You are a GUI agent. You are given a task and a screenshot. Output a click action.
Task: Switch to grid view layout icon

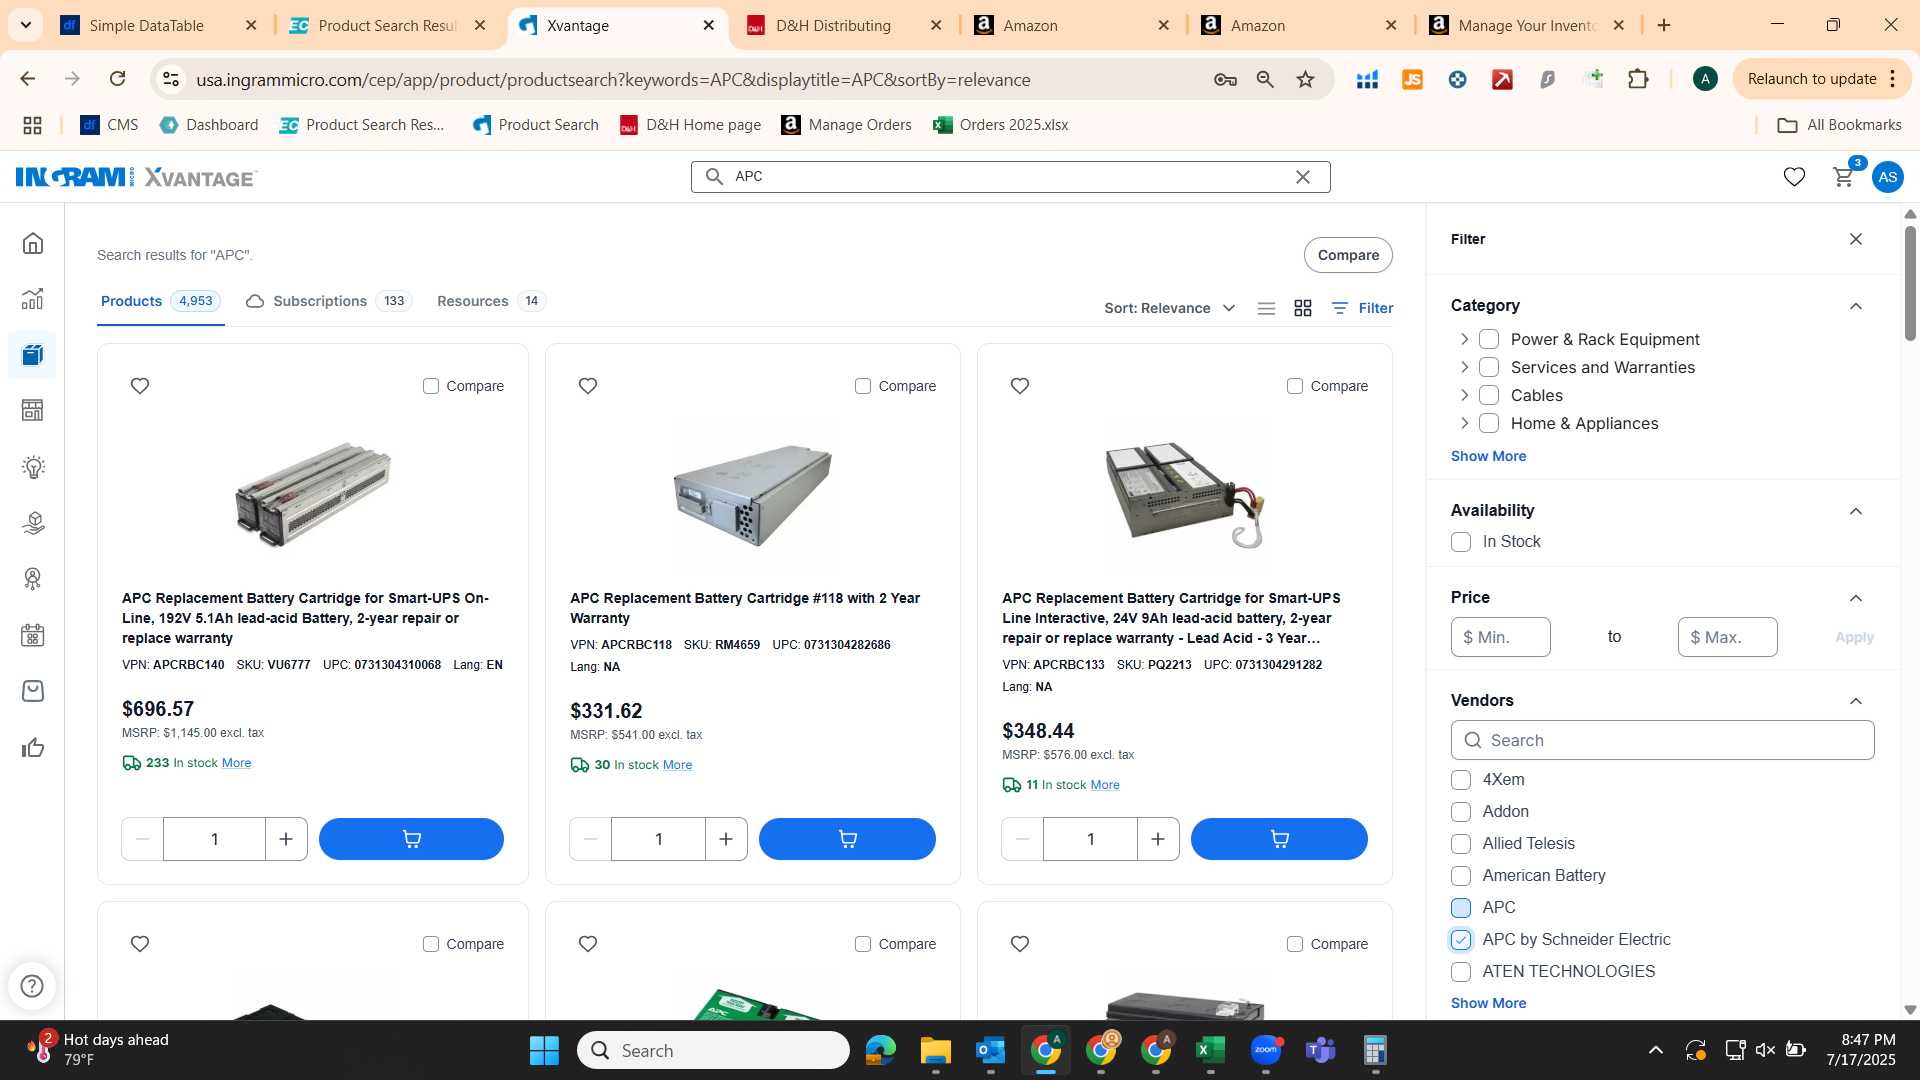point(1303,308)
